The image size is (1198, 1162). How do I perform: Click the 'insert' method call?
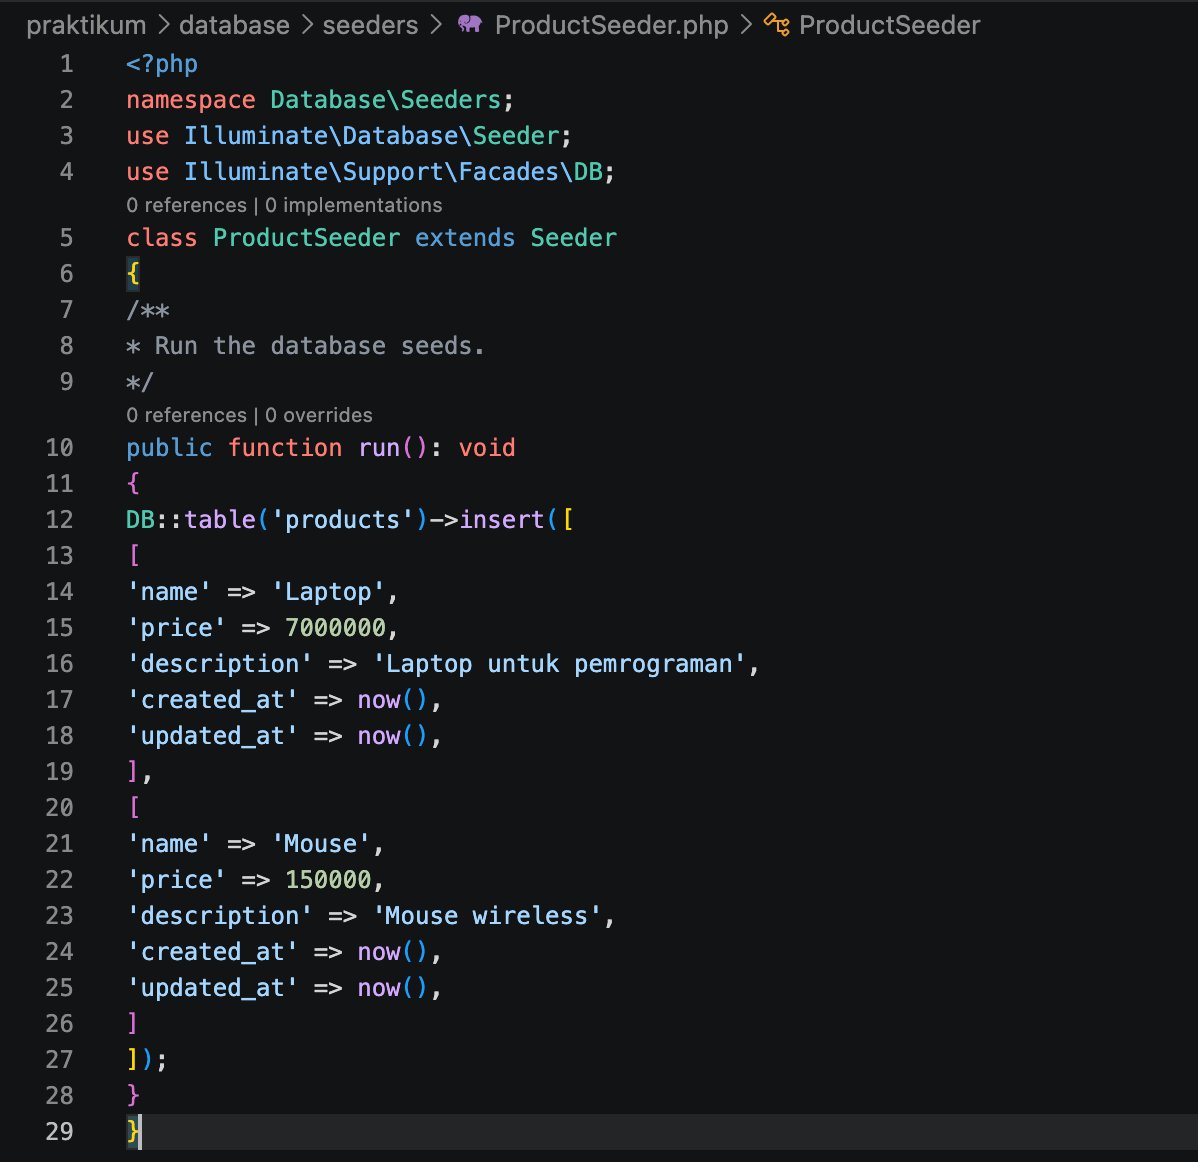(502, 520)
